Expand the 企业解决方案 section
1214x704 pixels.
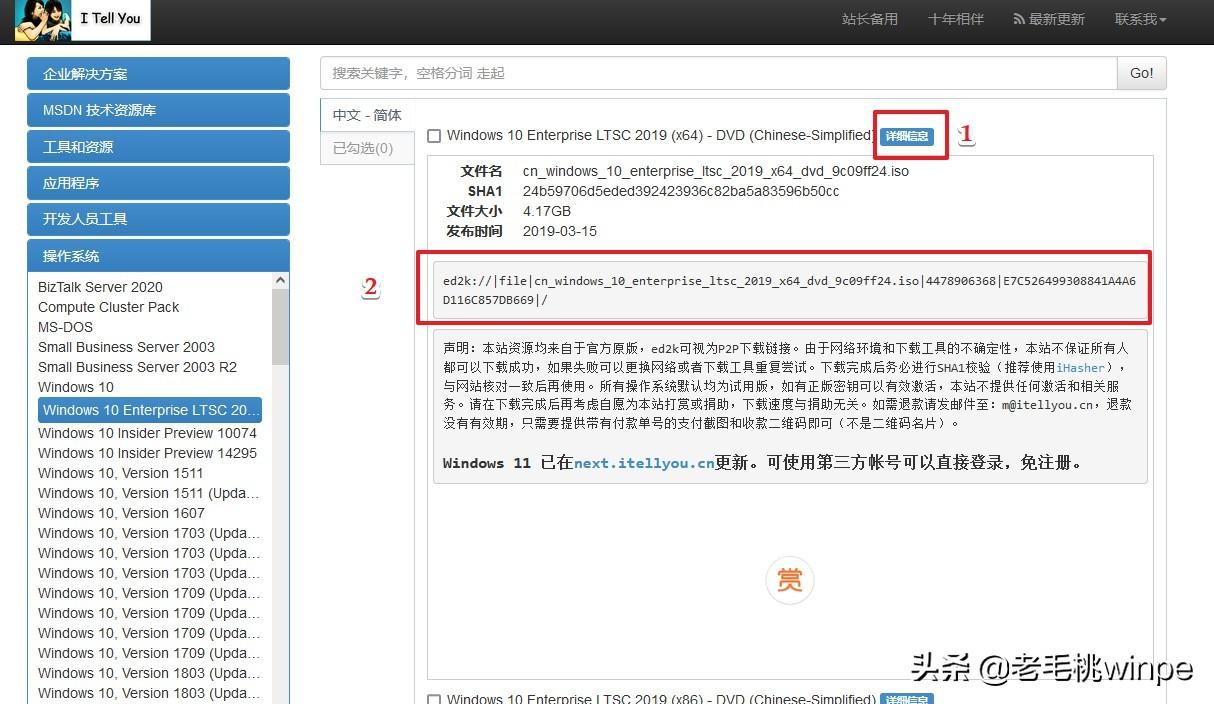pos(158,74)
